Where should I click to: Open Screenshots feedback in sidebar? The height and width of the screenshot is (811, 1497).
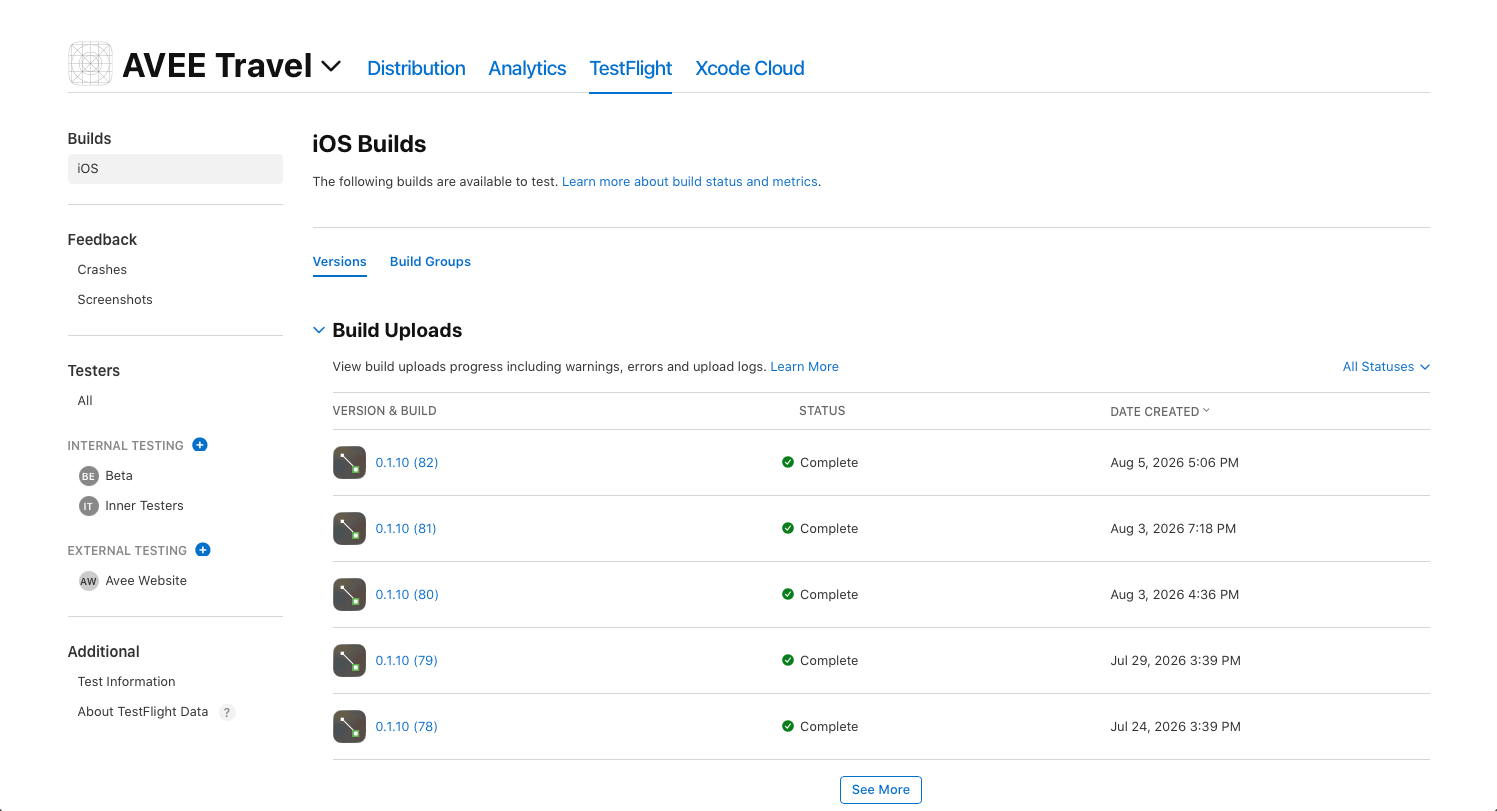tap(115, 300)
